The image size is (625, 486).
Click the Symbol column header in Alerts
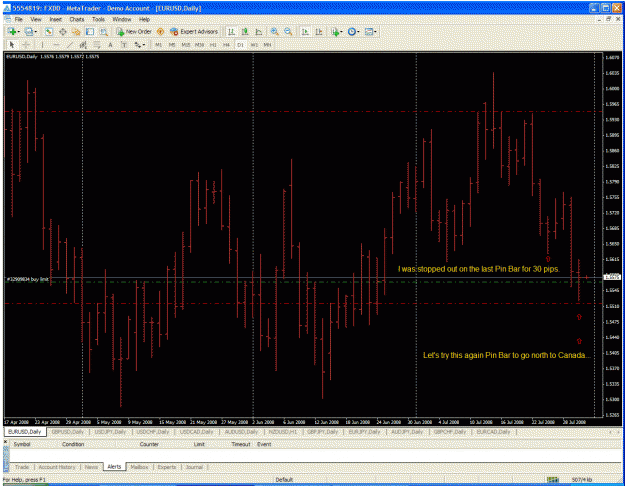[22, 444]
